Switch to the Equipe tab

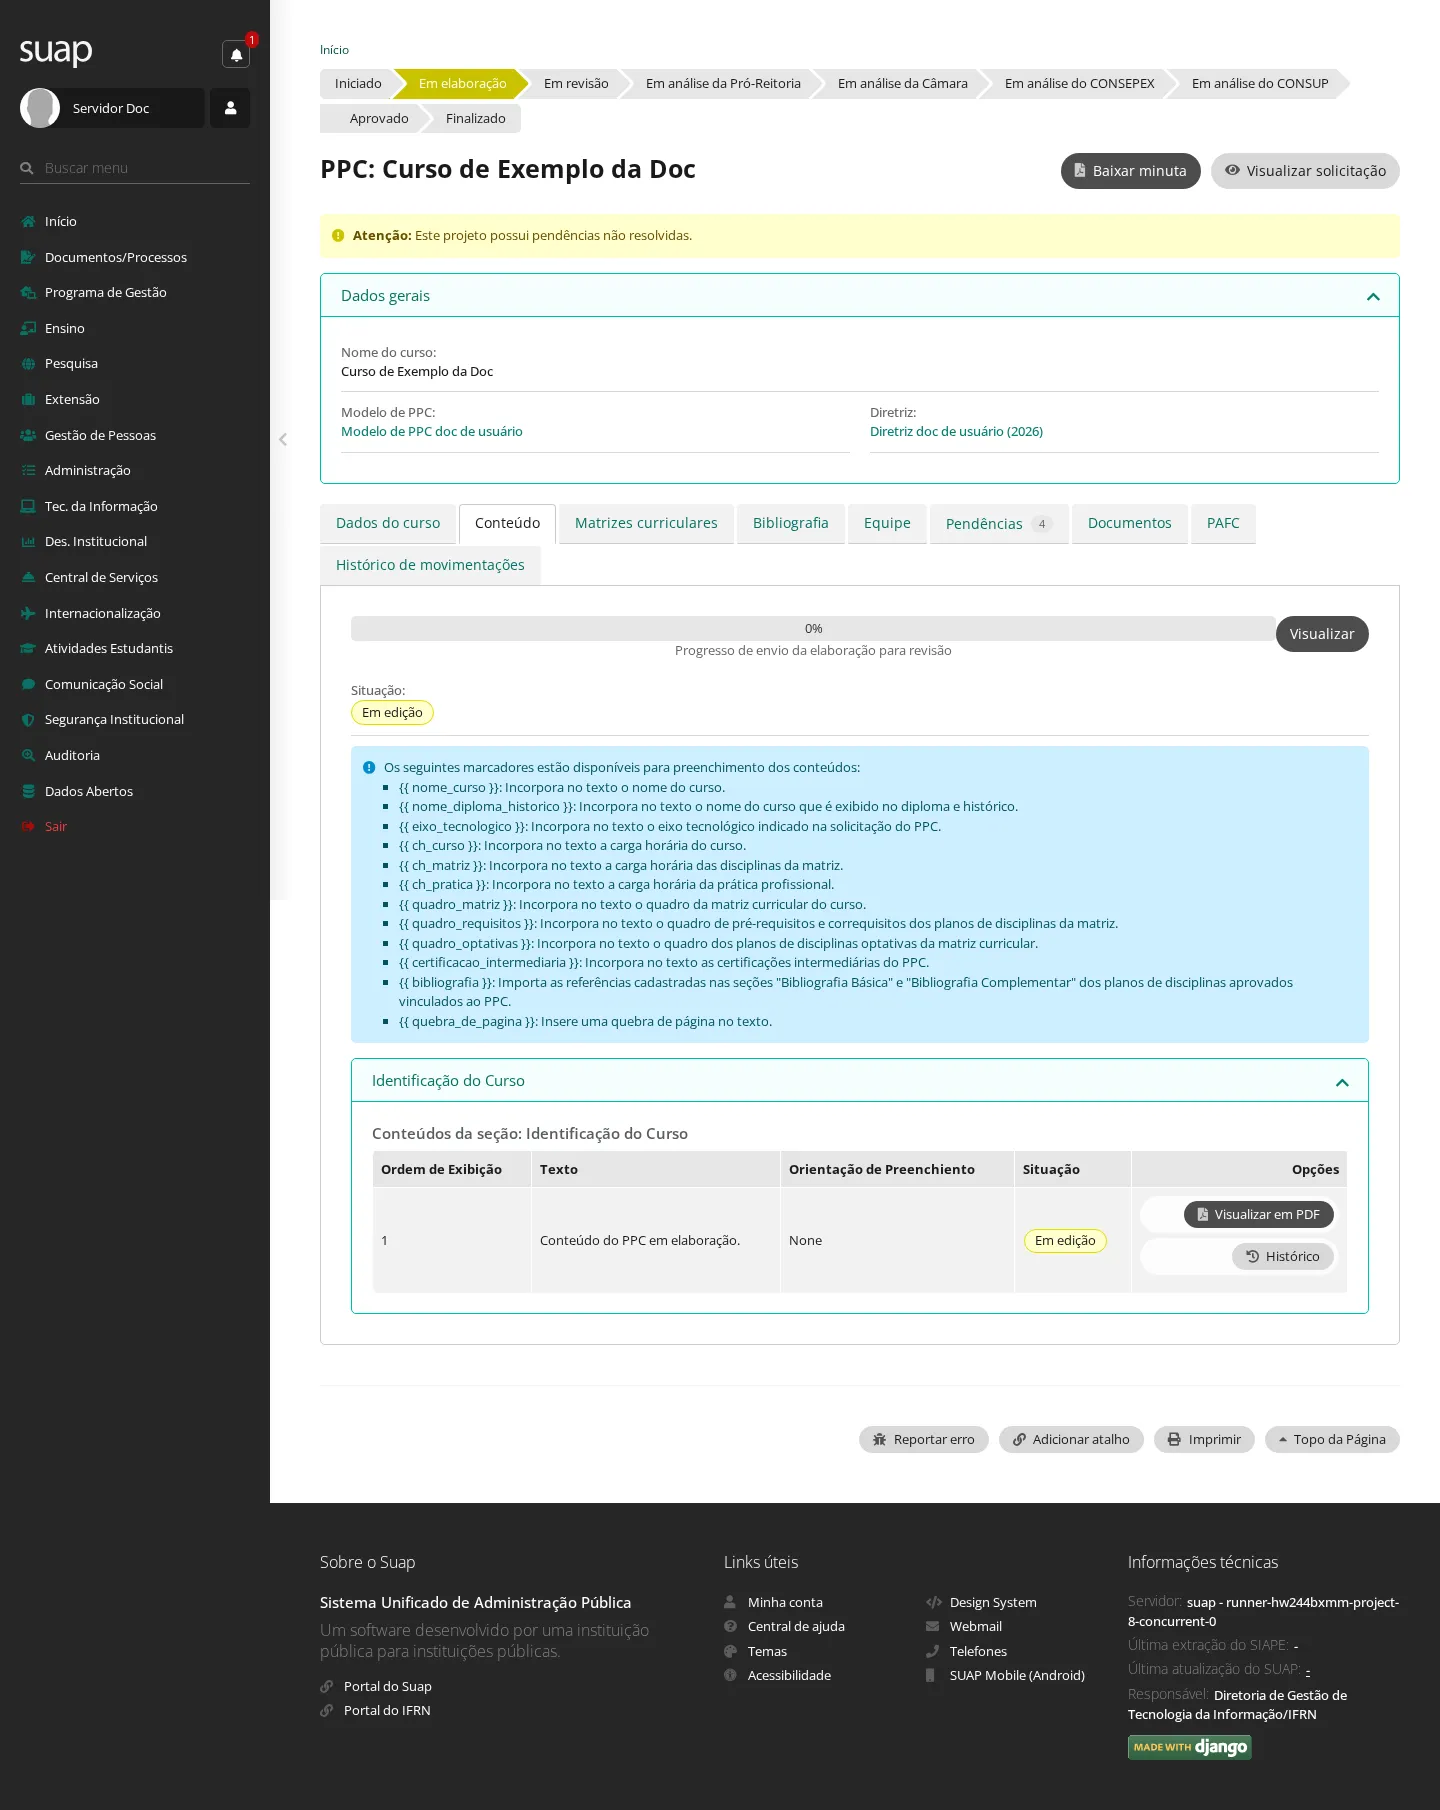pyautogui.click(x=887, y=523)
